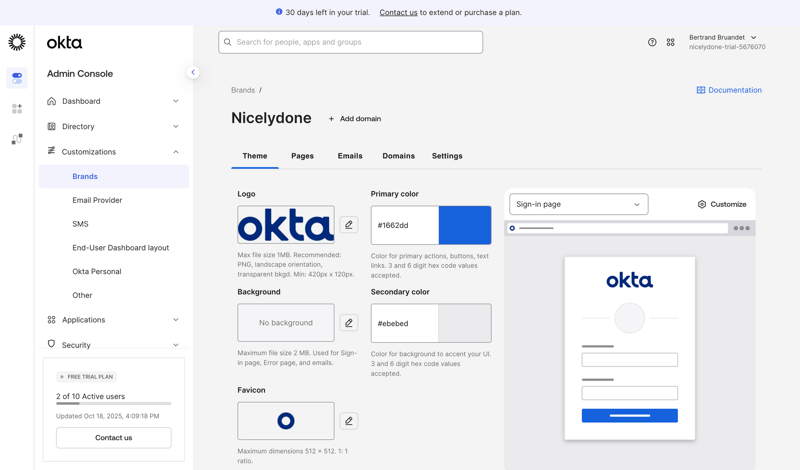Open the apps-plus icon in left rail
The image size is (800, 470).
(x=17, y=109)
